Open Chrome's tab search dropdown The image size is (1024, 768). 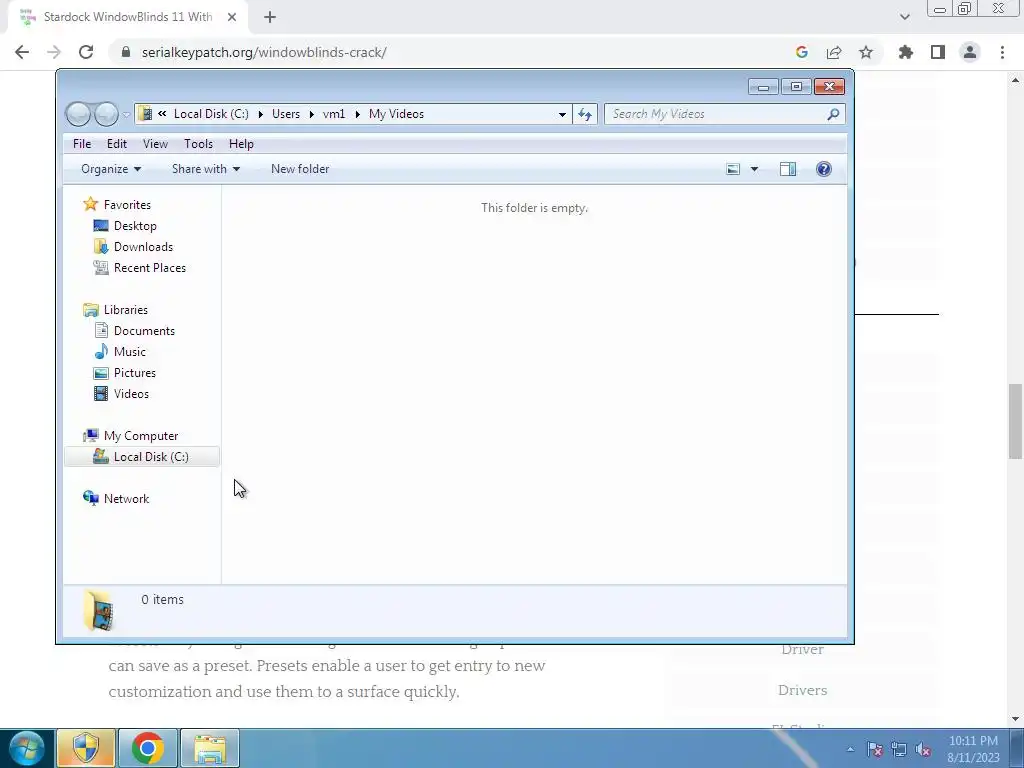click(x=904, y=17)
